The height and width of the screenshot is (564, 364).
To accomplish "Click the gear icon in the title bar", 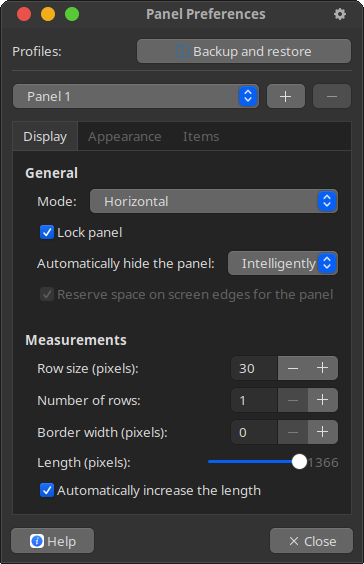I will pos(340,14).
